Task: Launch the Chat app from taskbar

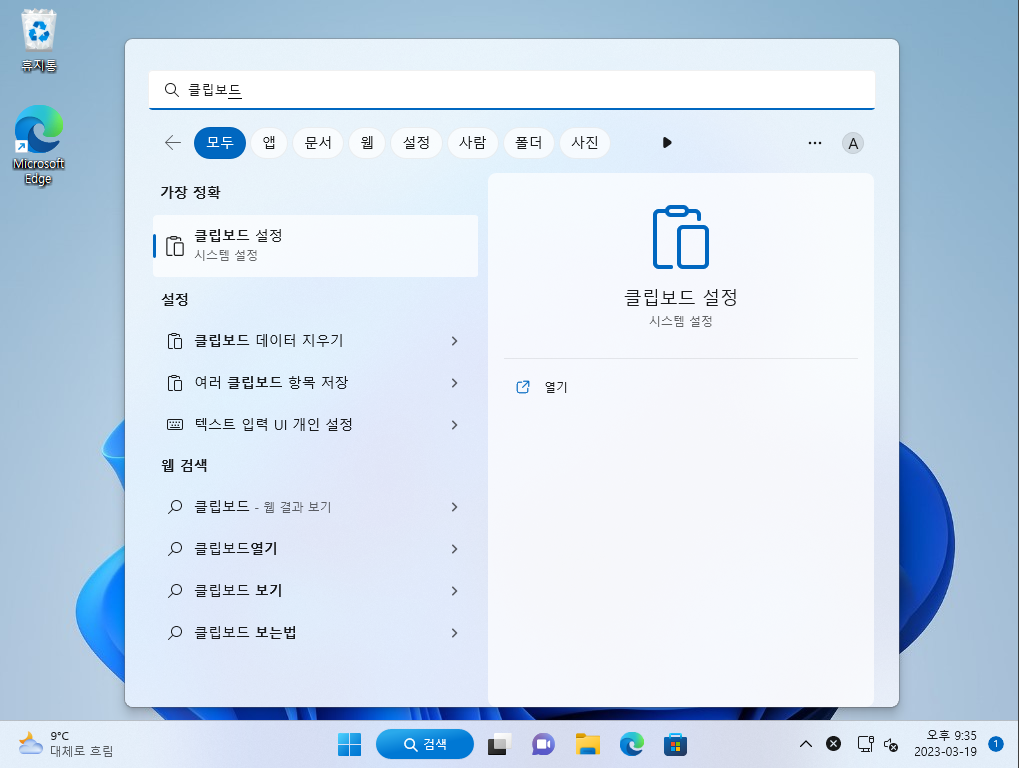Action: 543,745
